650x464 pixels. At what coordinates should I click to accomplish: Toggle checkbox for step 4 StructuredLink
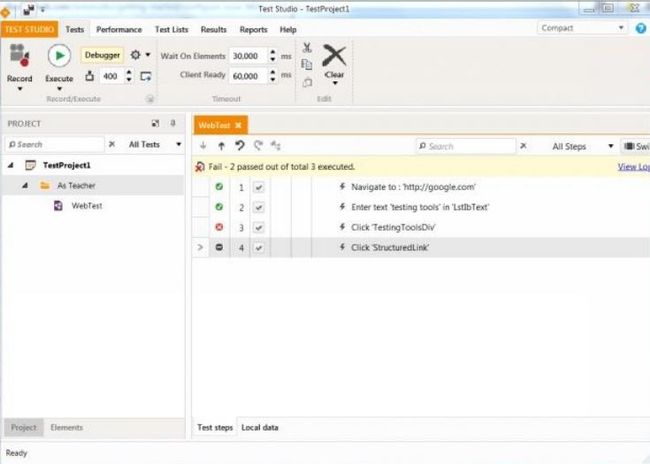coord(259,248)
